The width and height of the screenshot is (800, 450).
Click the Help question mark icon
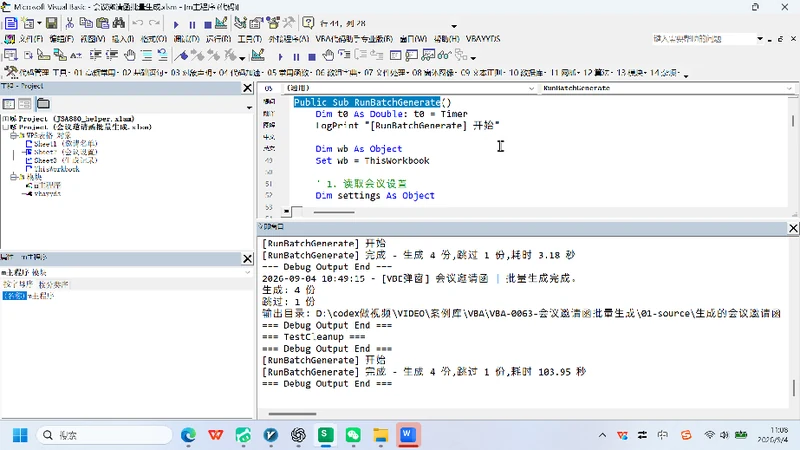308,23
